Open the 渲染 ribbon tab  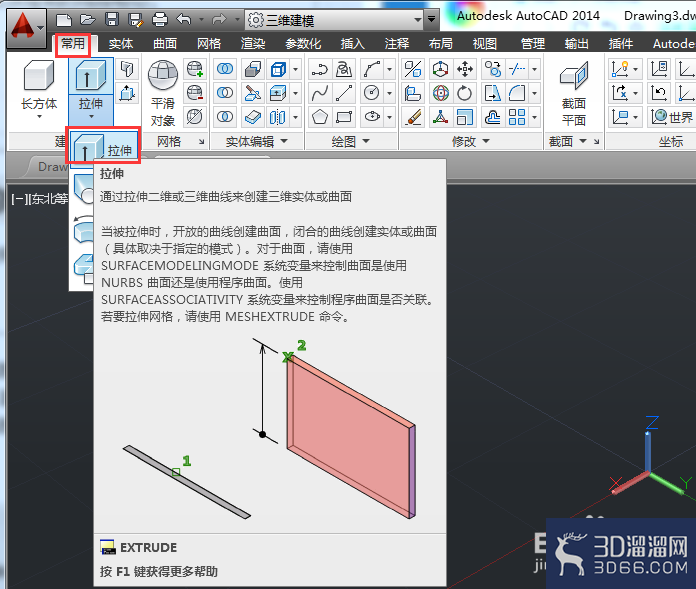[x=253, y=43]
